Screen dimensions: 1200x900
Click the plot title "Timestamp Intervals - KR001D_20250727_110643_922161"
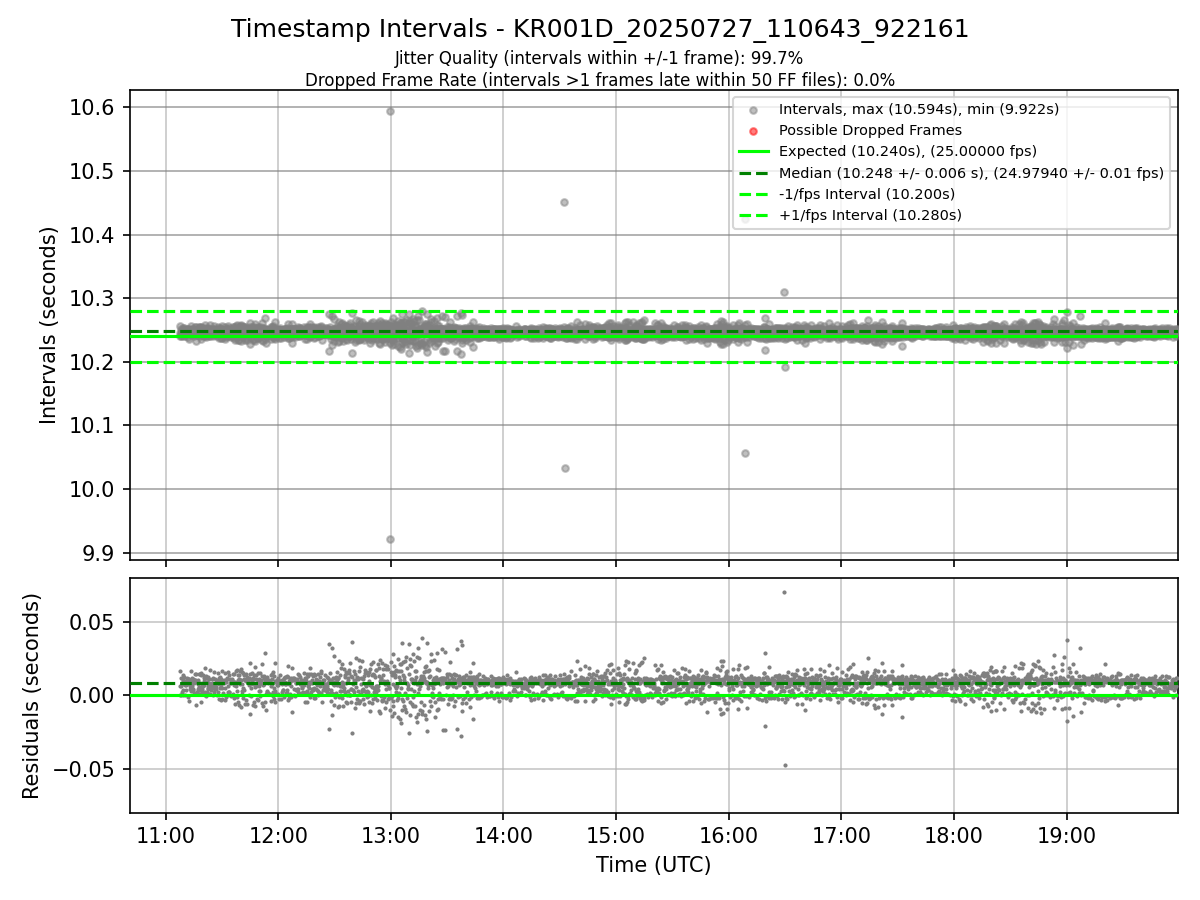pyautogui.click(x=600, y=29)
